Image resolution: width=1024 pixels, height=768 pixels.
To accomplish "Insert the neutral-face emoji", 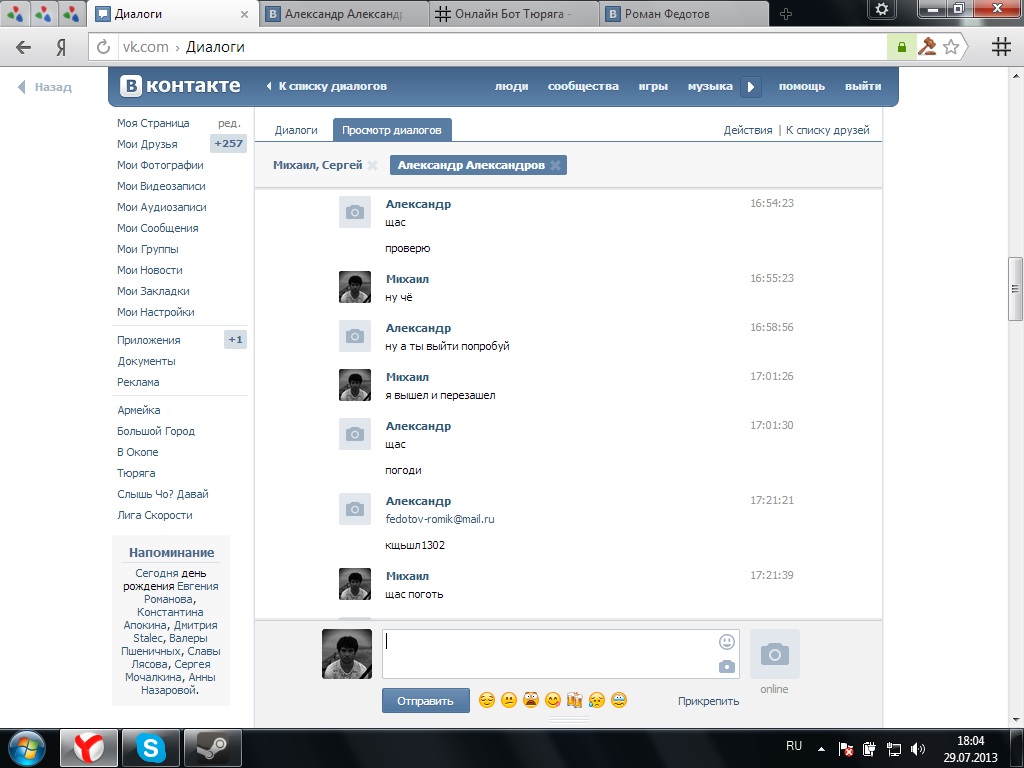I will coord(509,700).
